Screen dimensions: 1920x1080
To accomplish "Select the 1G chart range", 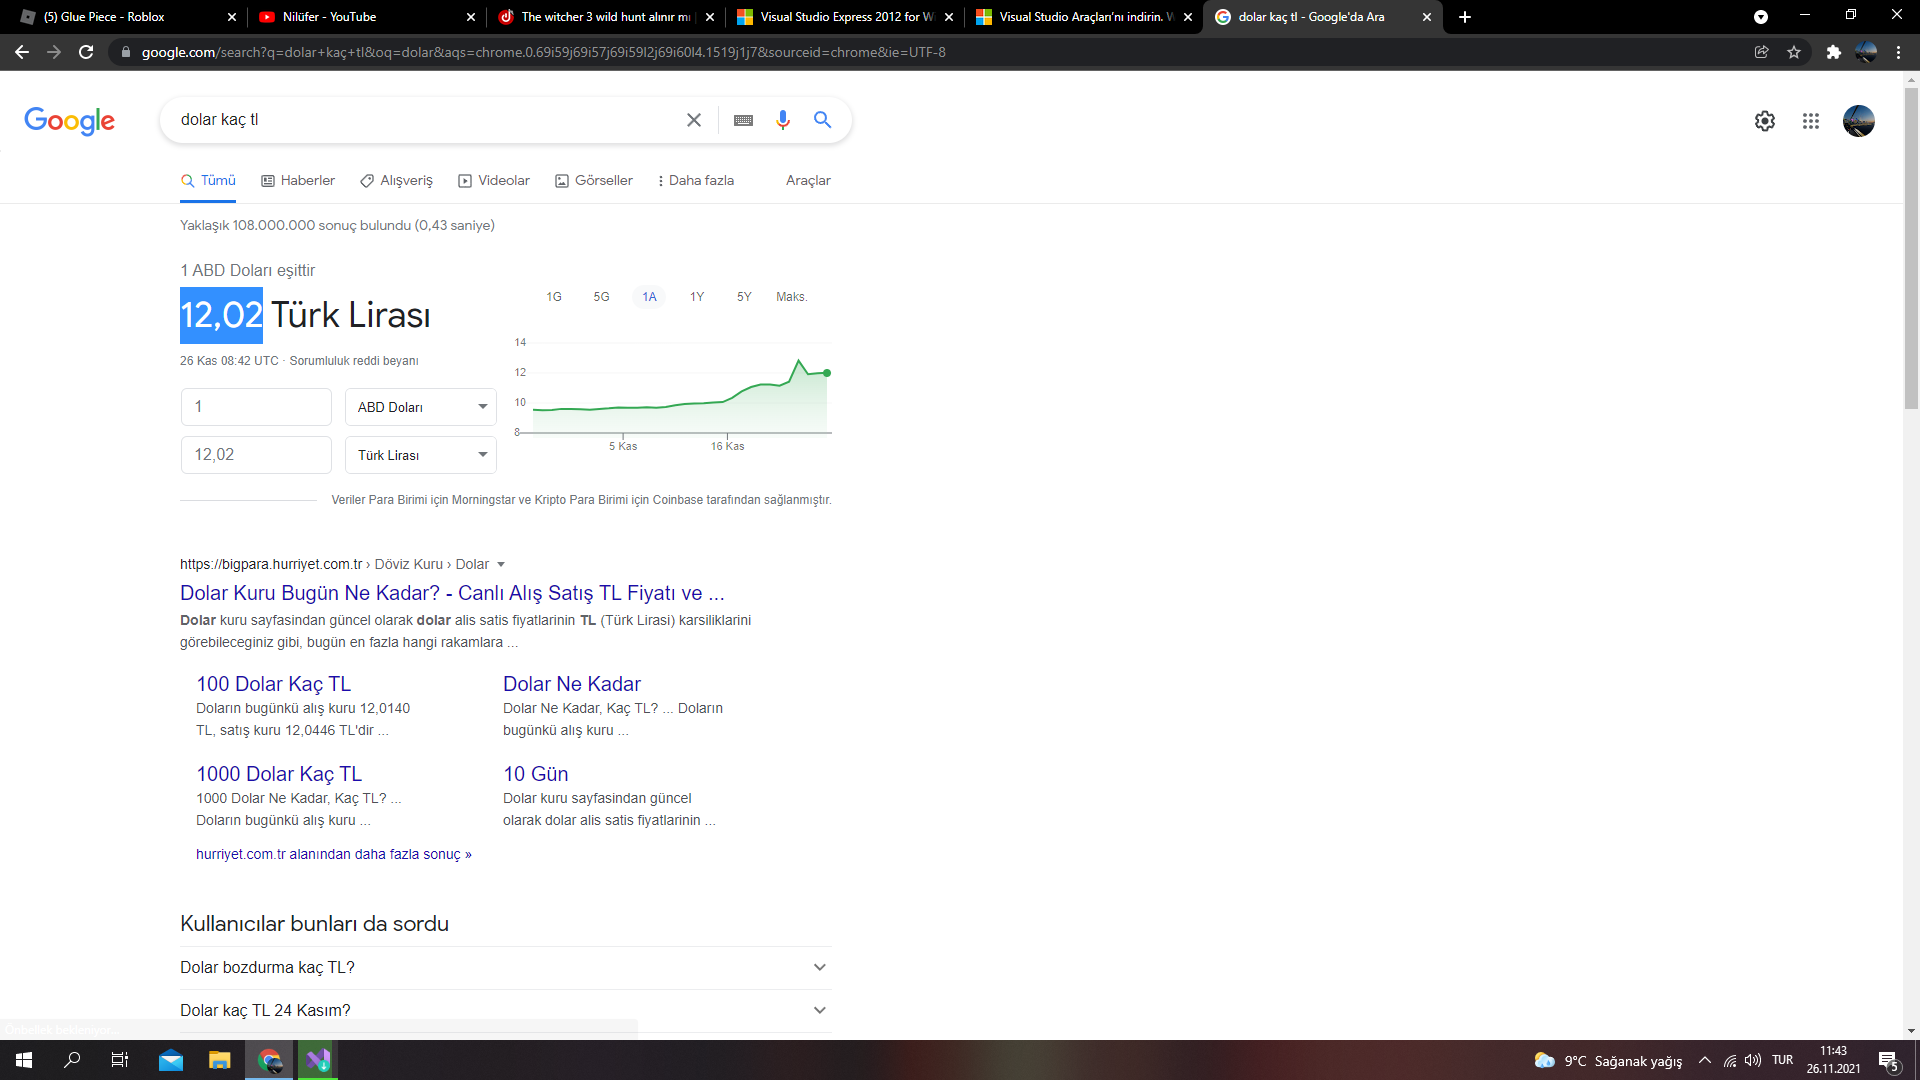I will tap(554, 297).
